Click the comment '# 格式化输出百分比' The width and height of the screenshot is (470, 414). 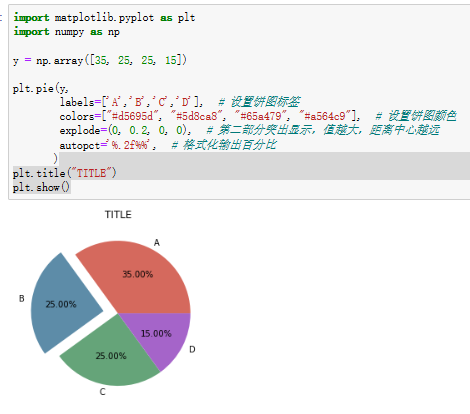point(224,145)
